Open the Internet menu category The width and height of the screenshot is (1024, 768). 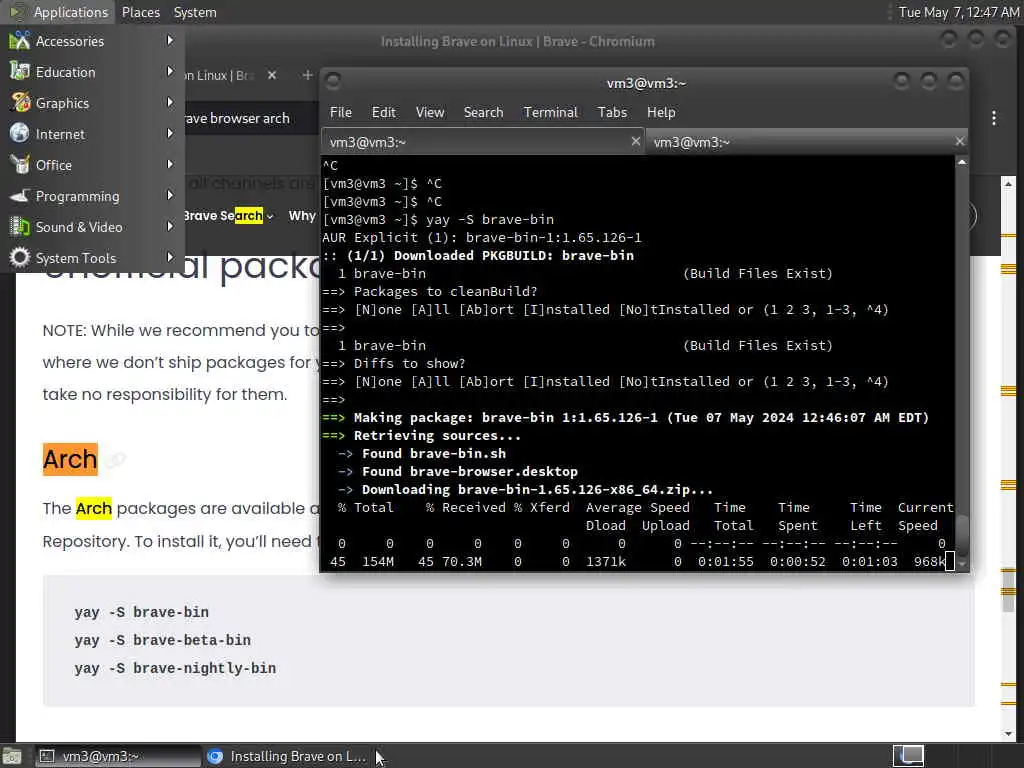click(x=92, y=134)
